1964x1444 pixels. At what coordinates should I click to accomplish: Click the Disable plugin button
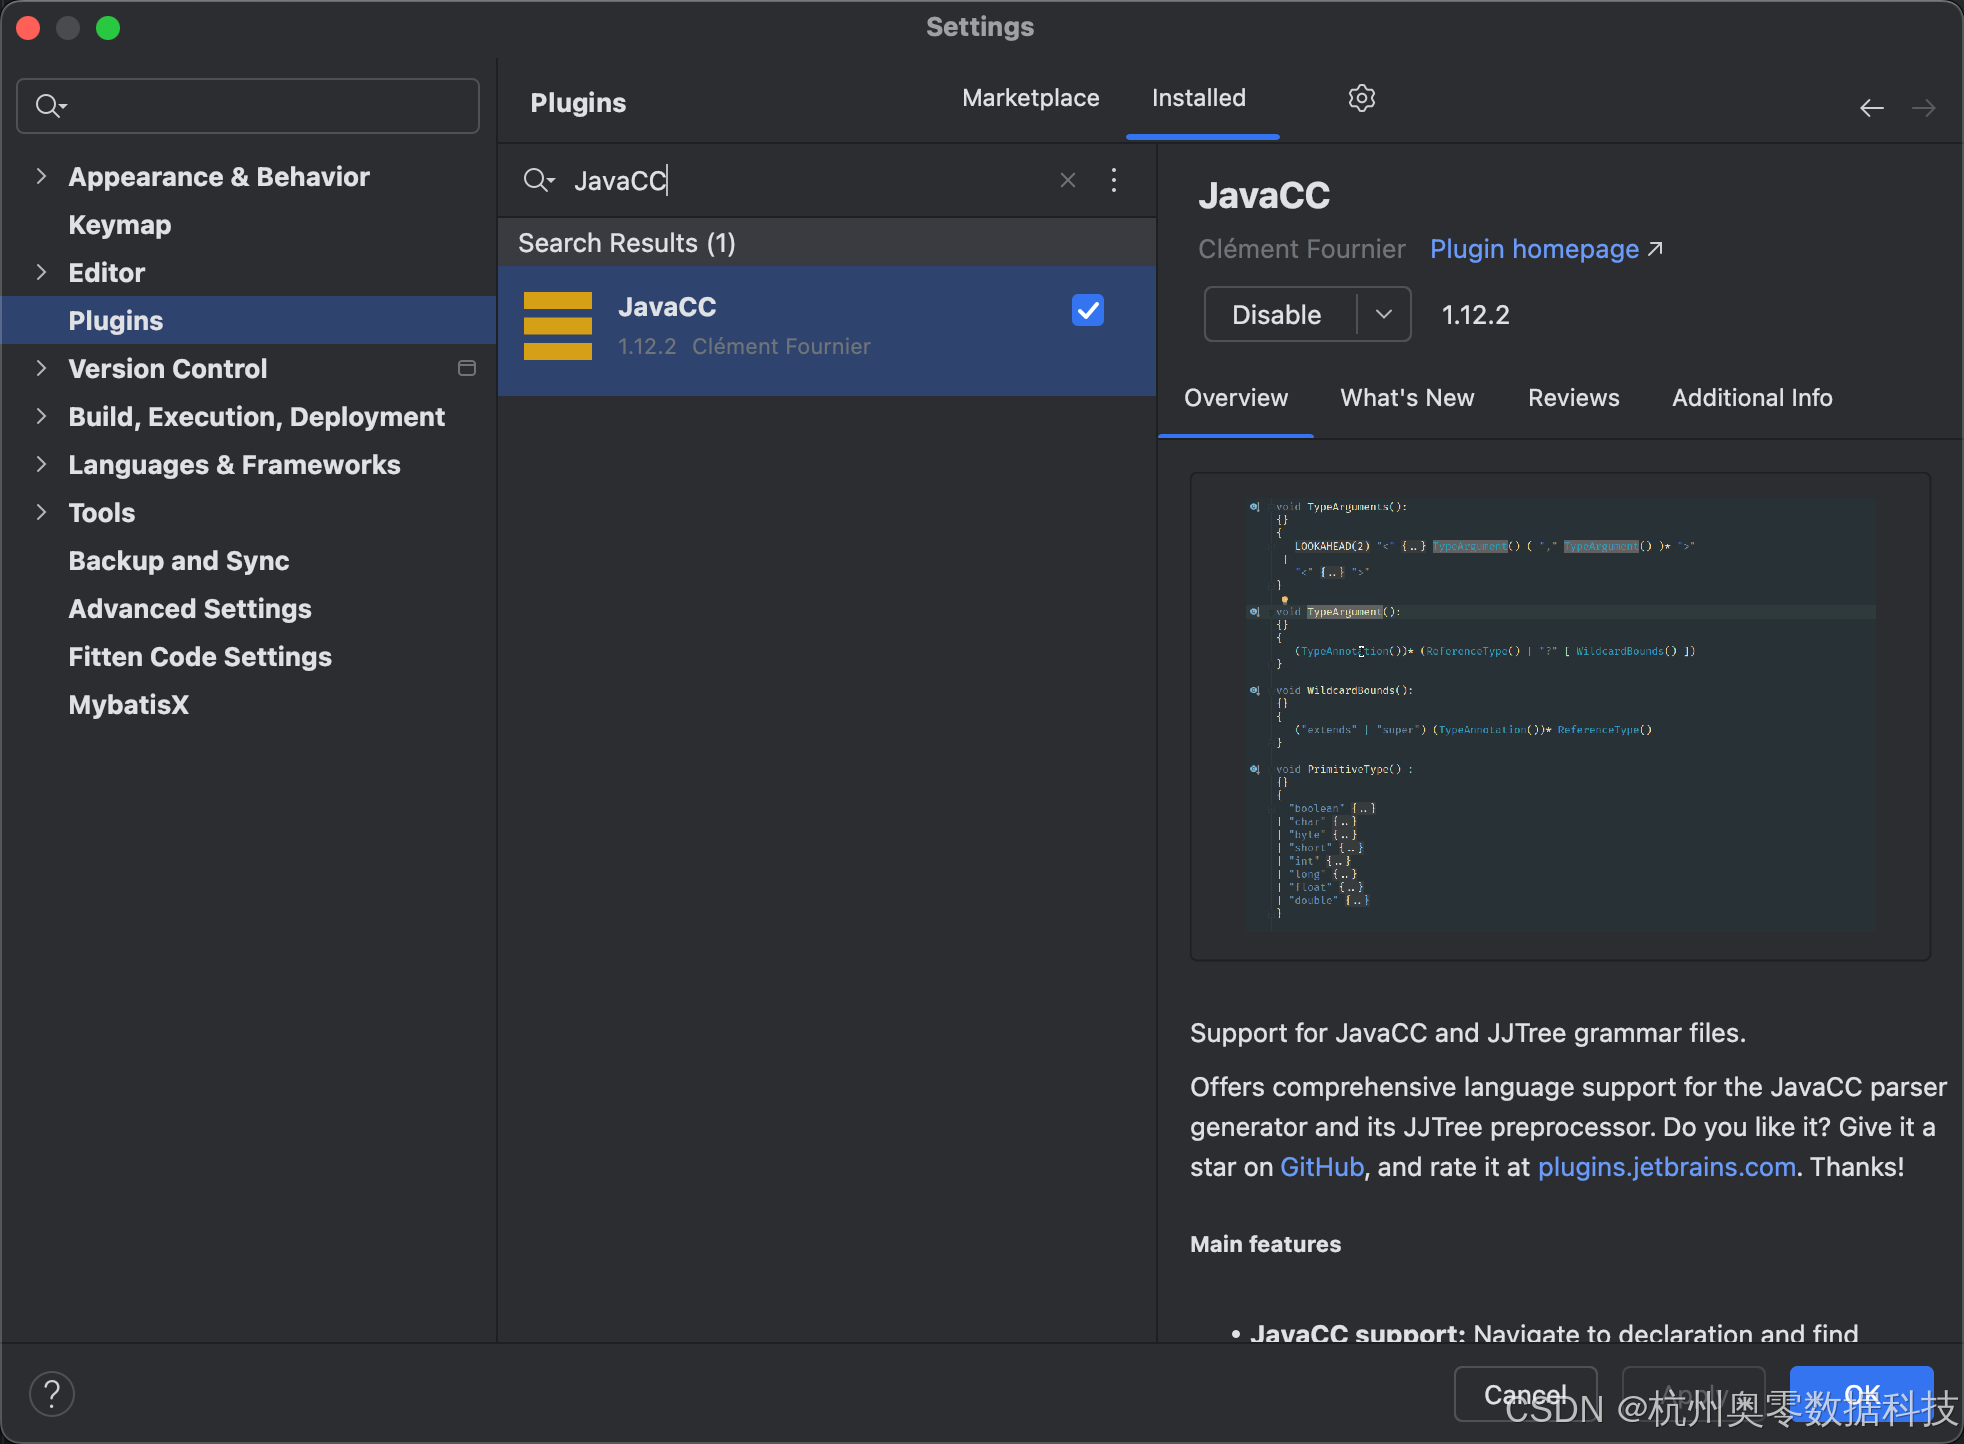(1277, 314)
